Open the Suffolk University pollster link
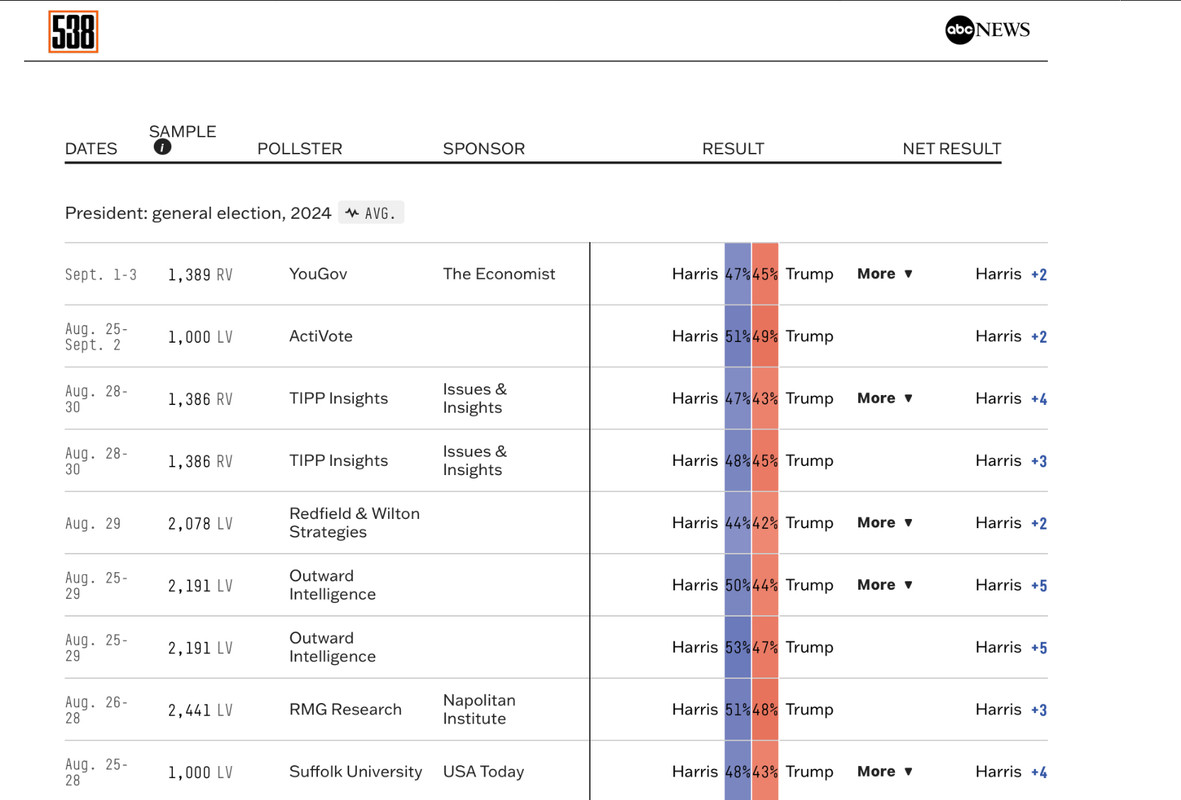The width and height of the screenshot is (1181, 800). tap(356, 771)
